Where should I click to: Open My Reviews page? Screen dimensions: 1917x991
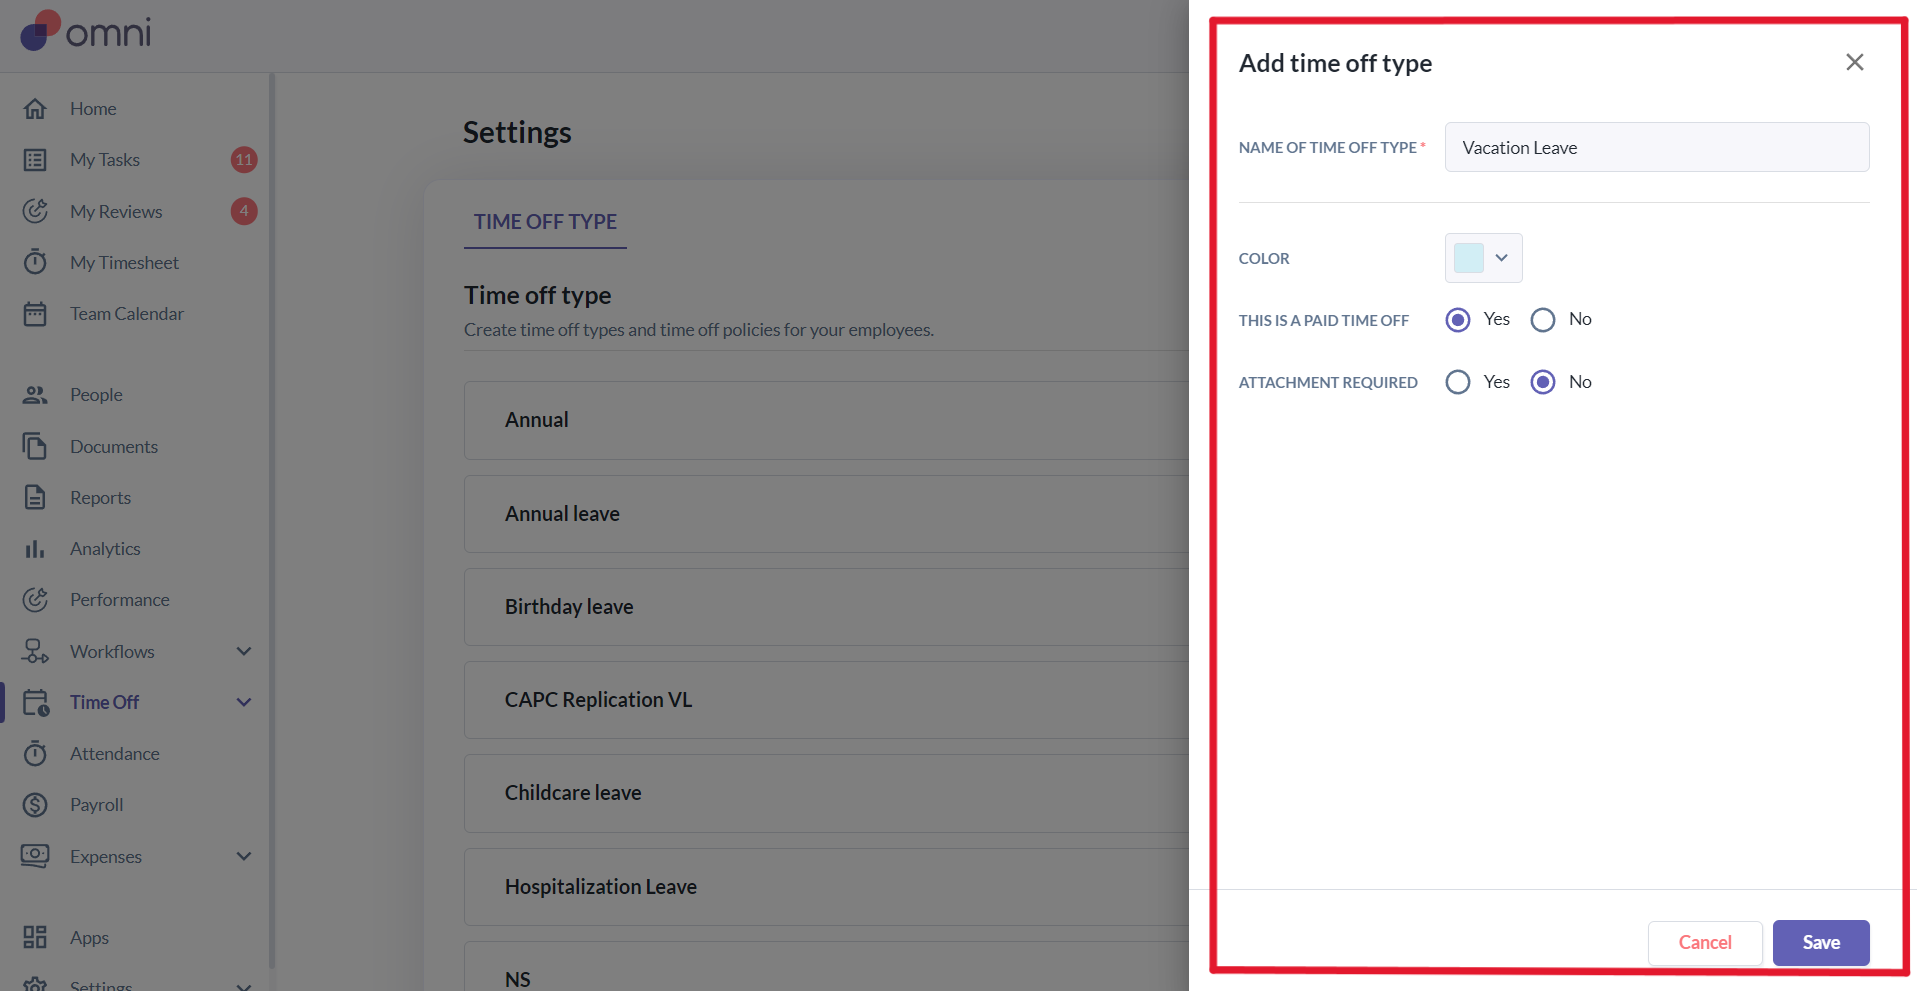[116, 212]
